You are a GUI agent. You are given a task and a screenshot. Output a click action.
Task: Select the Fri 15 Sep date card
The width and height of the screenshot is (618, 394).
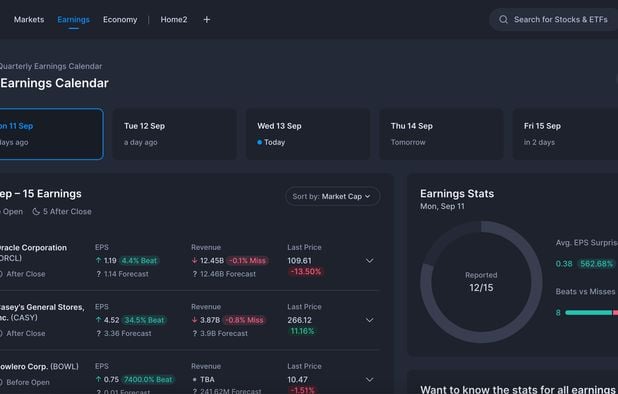pos(565,134)
